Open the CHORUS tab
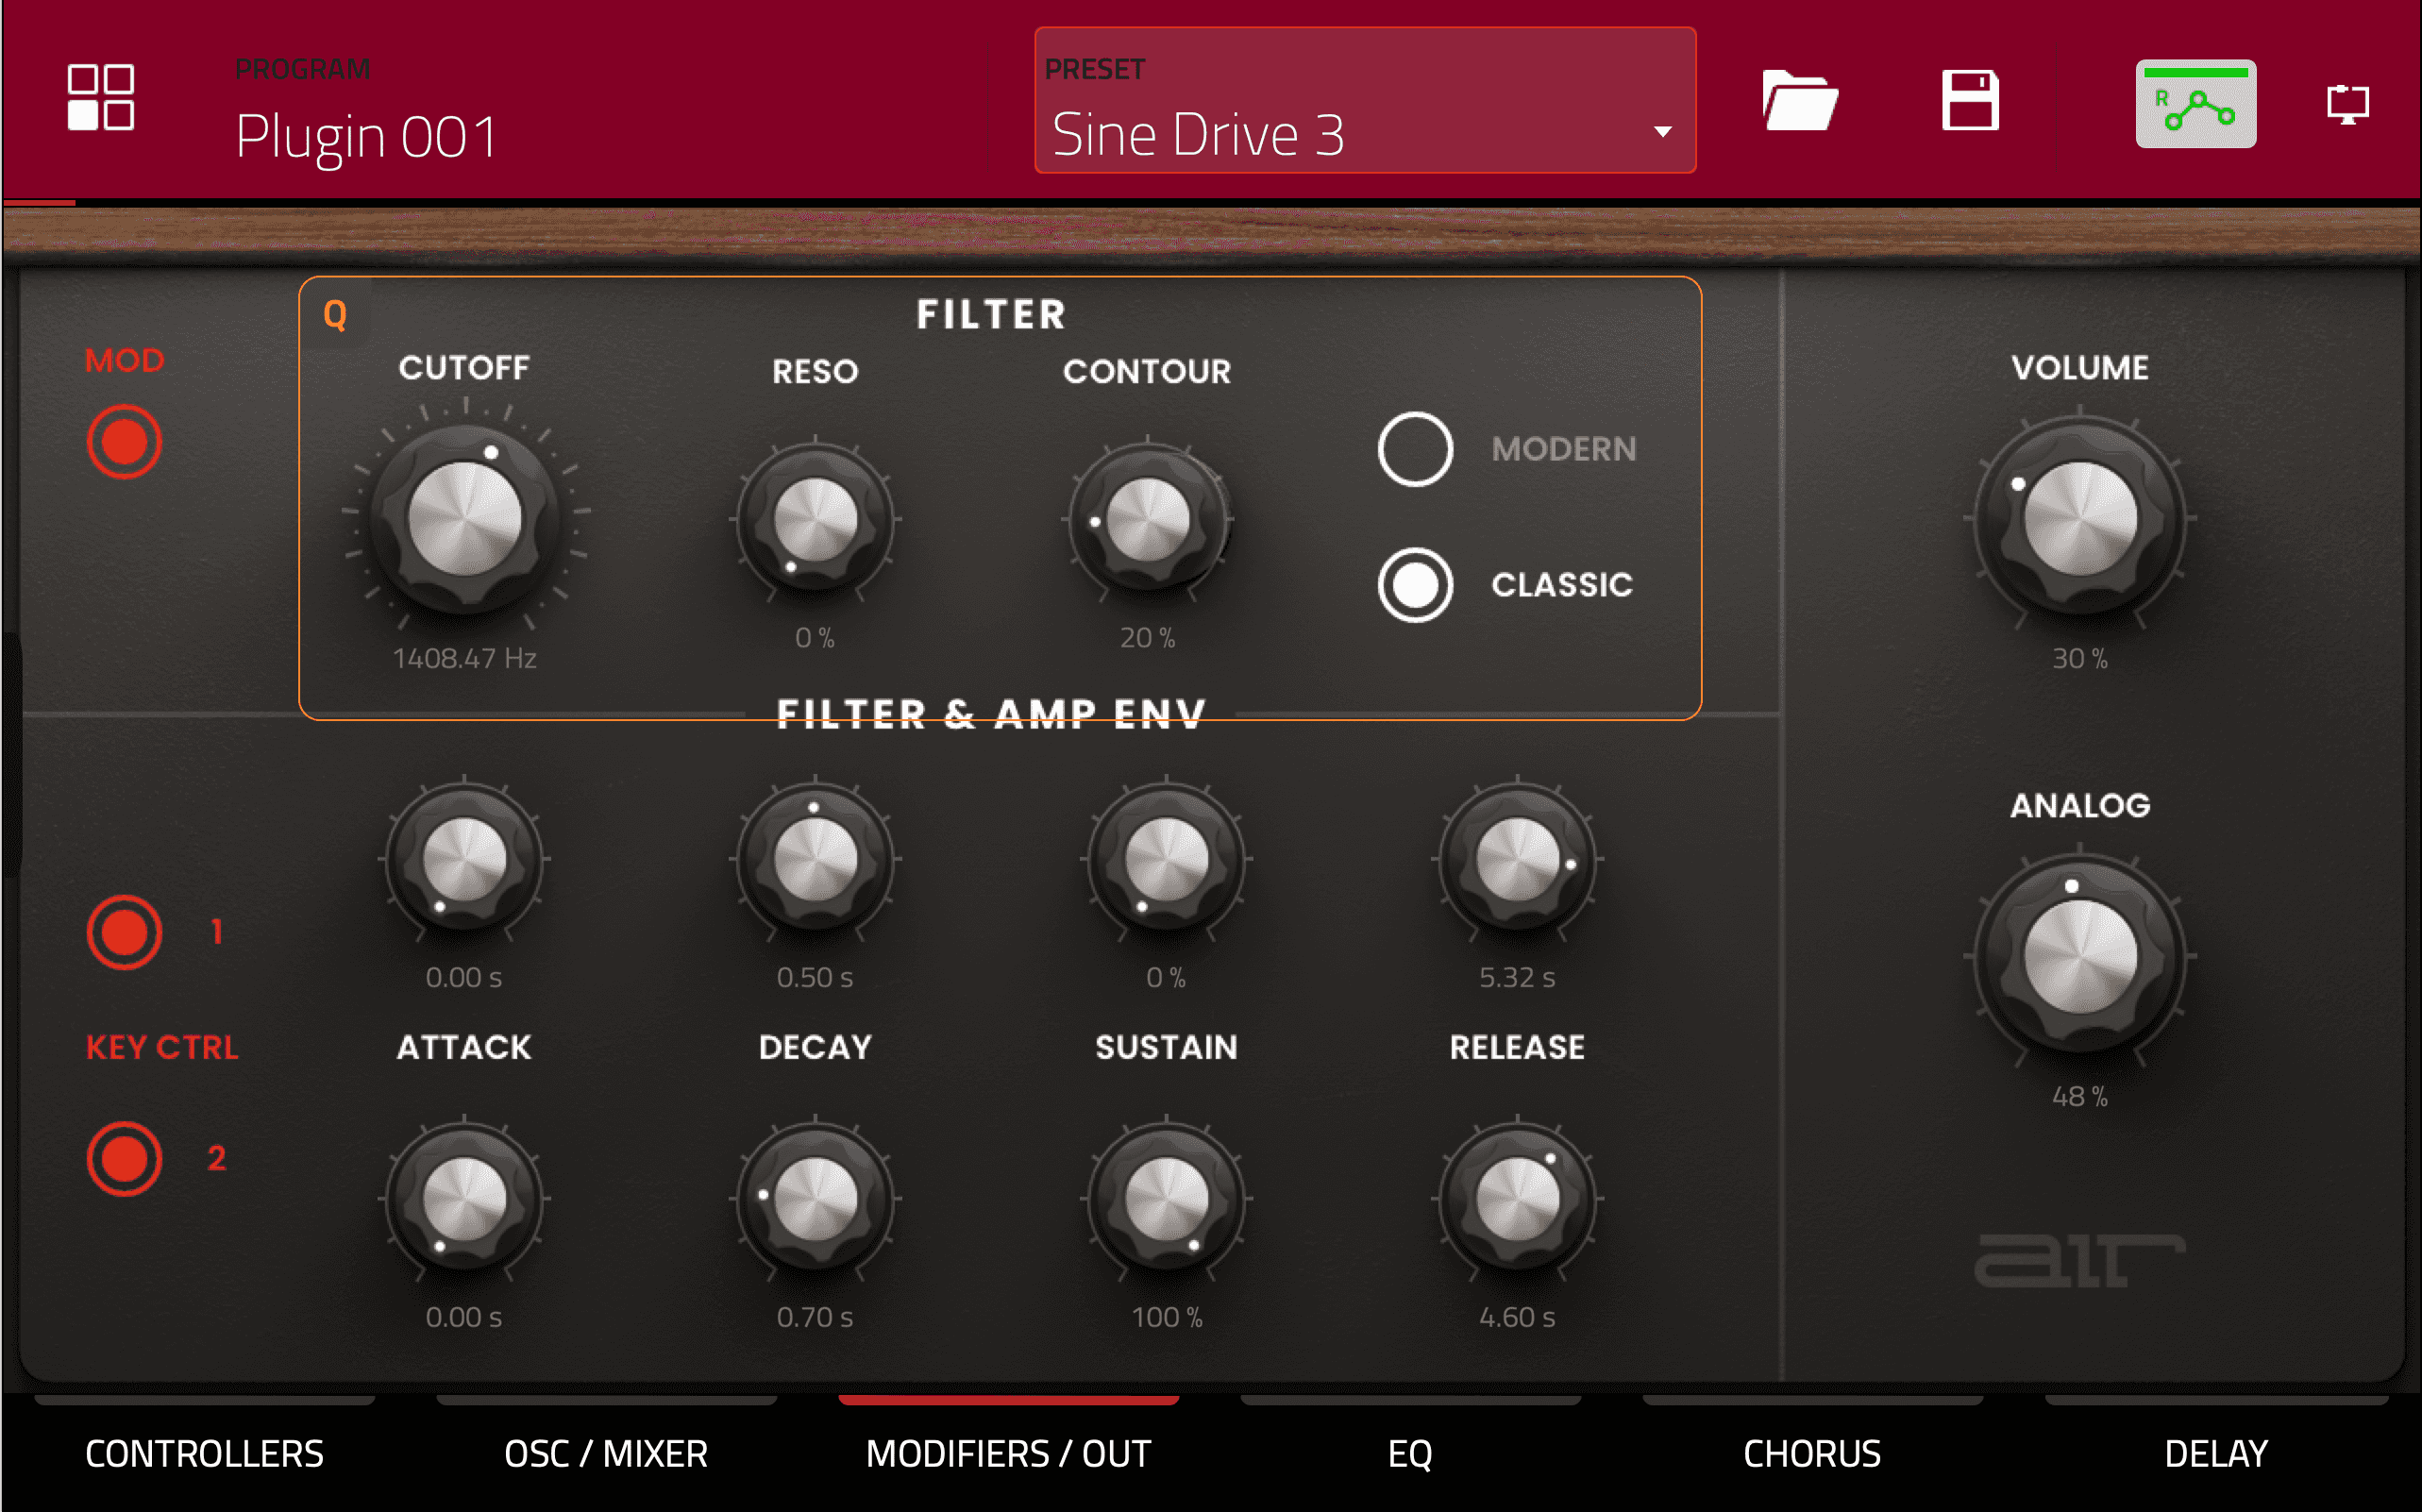 pyautogui.click(x=1812, y=1453)
